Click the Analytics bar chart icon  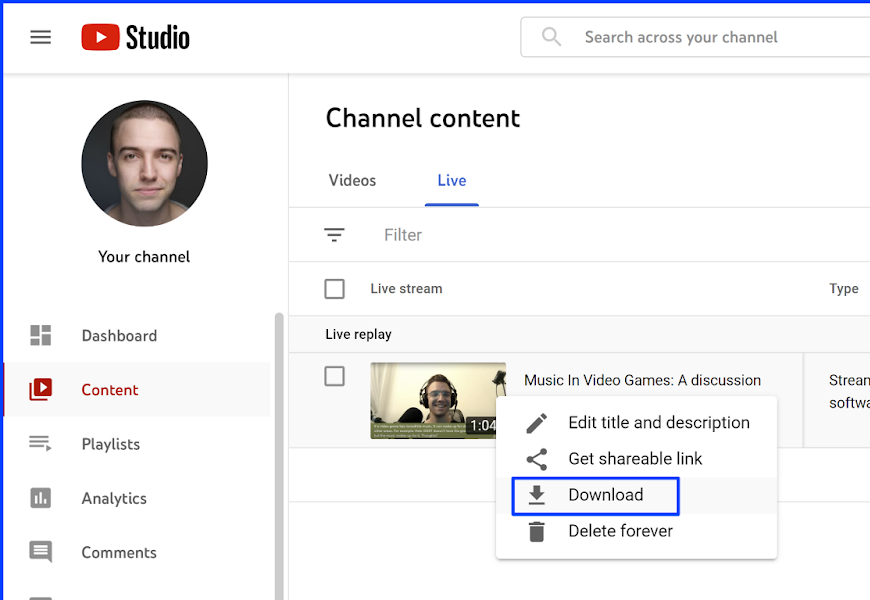pos(41,498)
